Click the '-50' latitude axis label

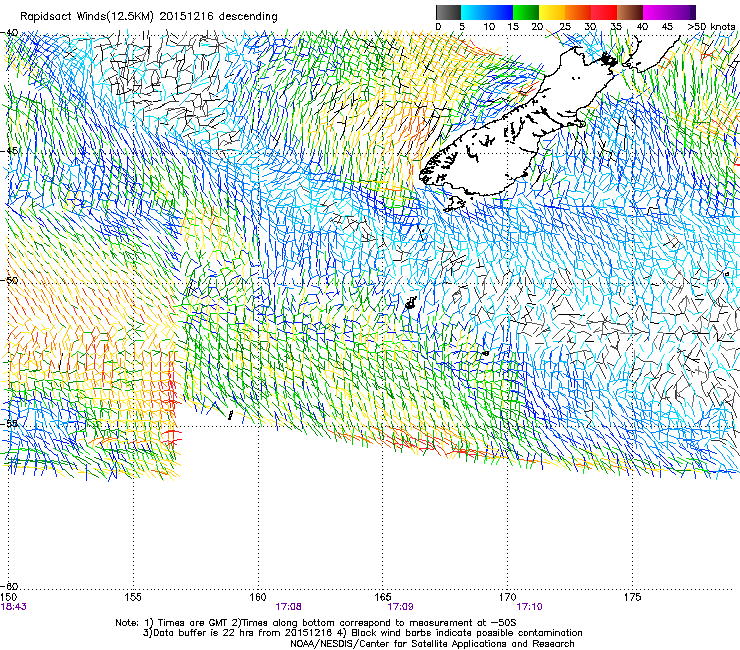point(10,280)
